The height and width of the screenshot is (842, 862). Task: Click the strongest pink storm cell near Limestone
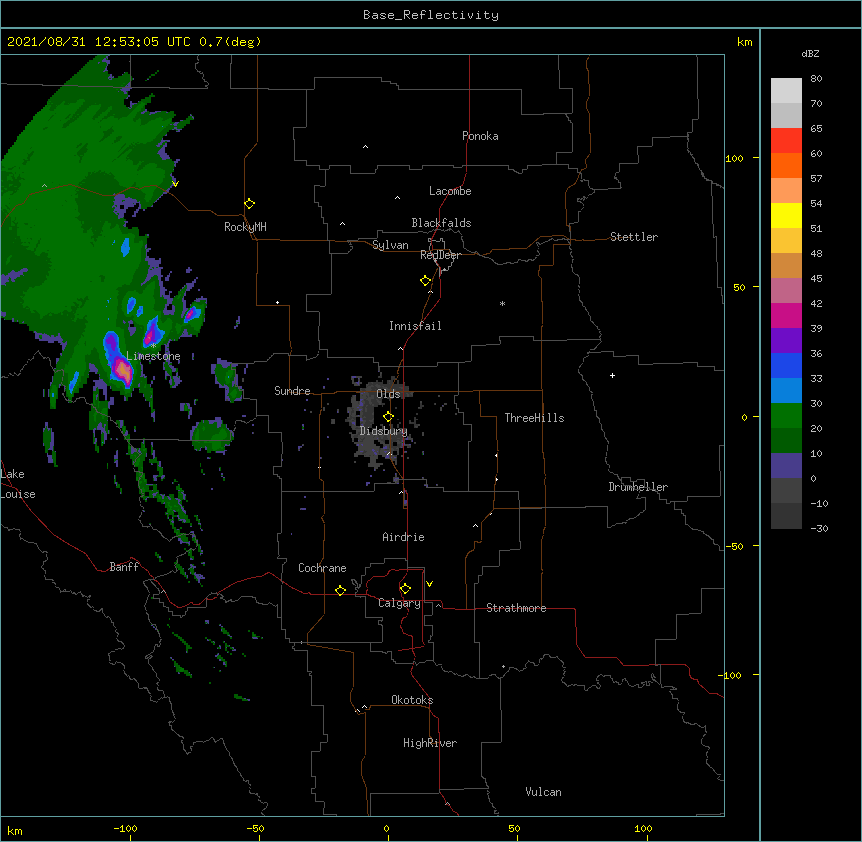coord(123,370)
